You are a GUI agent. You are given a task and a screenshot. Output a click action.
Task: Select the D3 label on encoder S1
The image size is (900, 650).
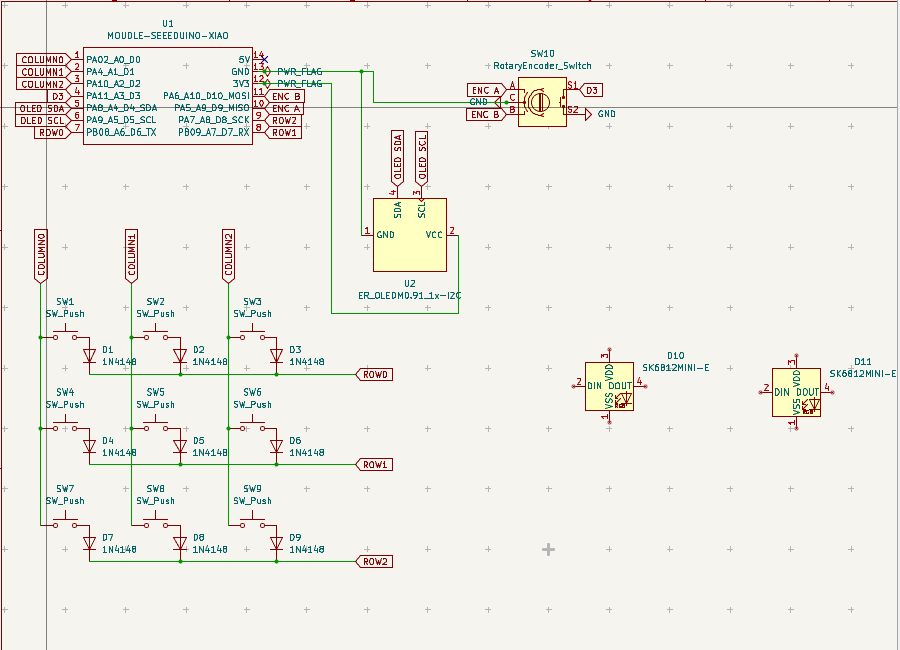pos(591,90)
